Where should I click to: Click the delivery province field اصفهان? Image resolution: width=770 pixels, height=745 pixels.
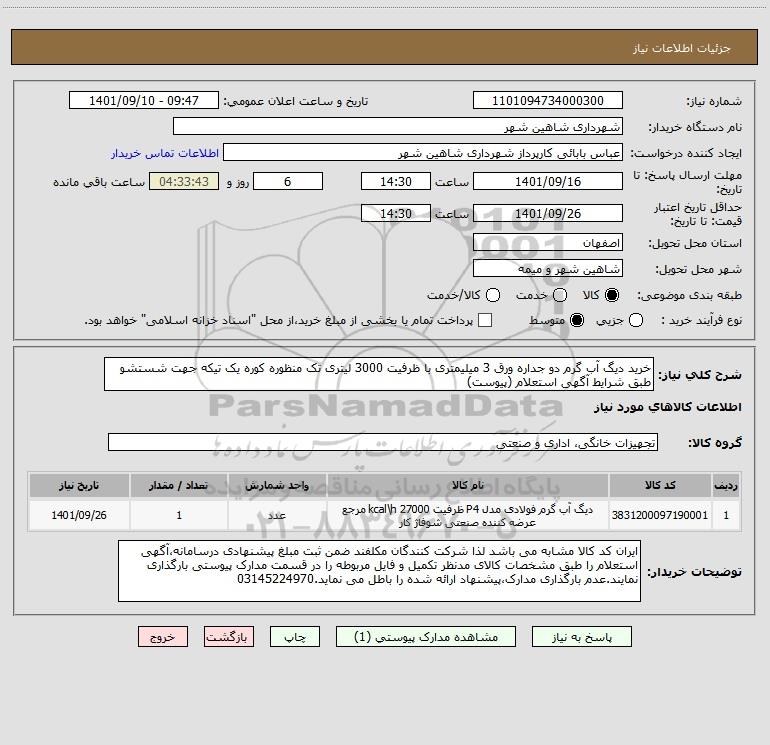[548, 243]
